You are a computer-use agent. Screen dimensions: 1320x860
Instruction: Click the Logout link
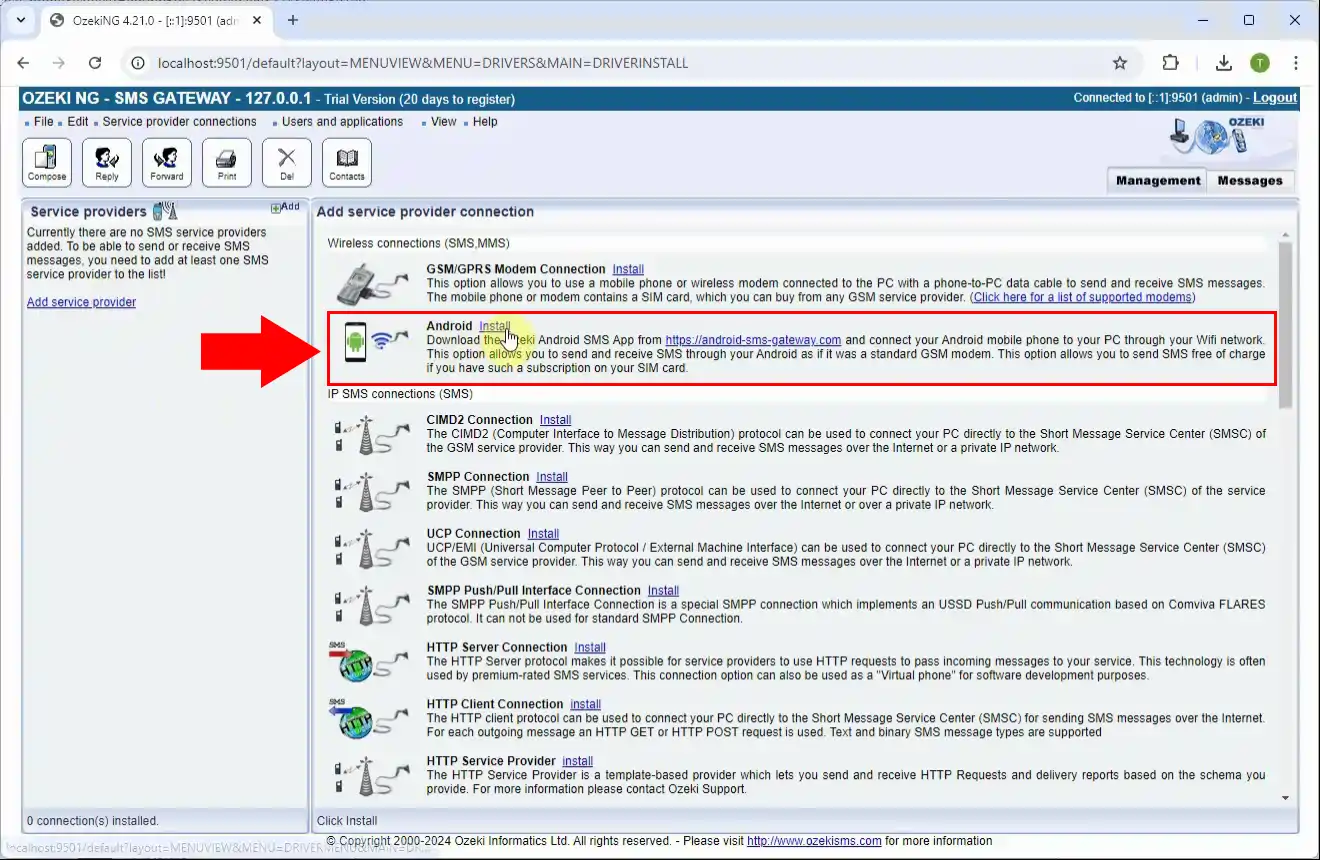point(1275,98)
